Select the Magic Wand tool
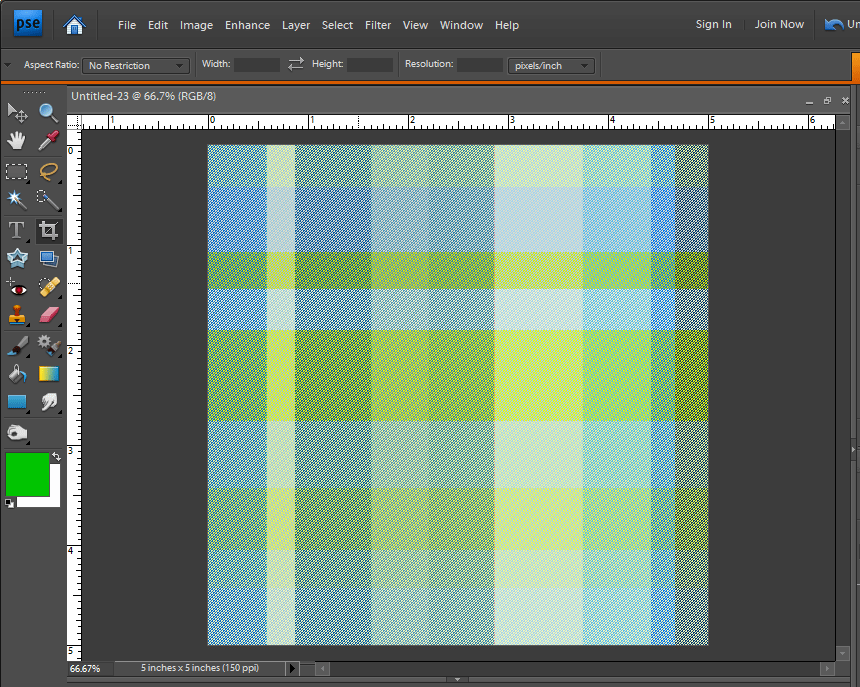This screenshot has width=860, height=687. [x=17, y=199]
